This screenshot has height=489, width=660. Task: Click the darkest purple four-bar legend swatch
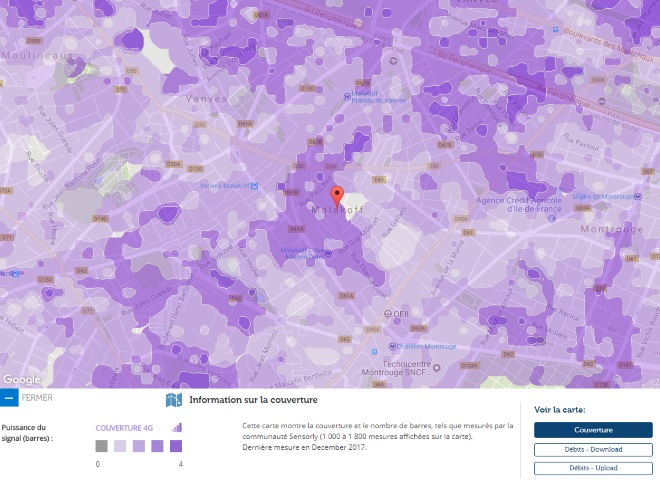pyautogui.click(x=176, y=446)
